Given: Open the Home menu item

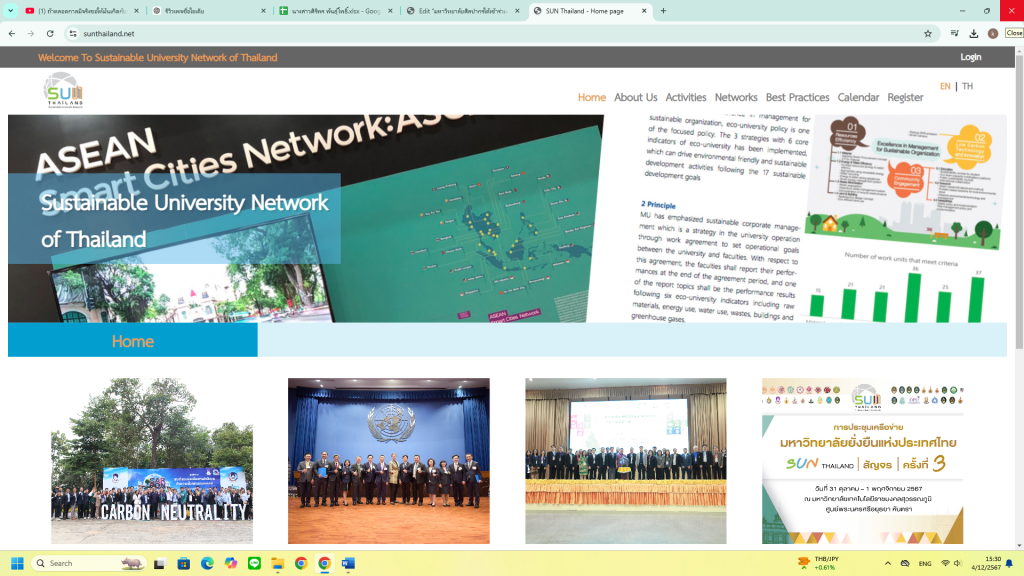Looking at the screenshot, I should point(592,97).
